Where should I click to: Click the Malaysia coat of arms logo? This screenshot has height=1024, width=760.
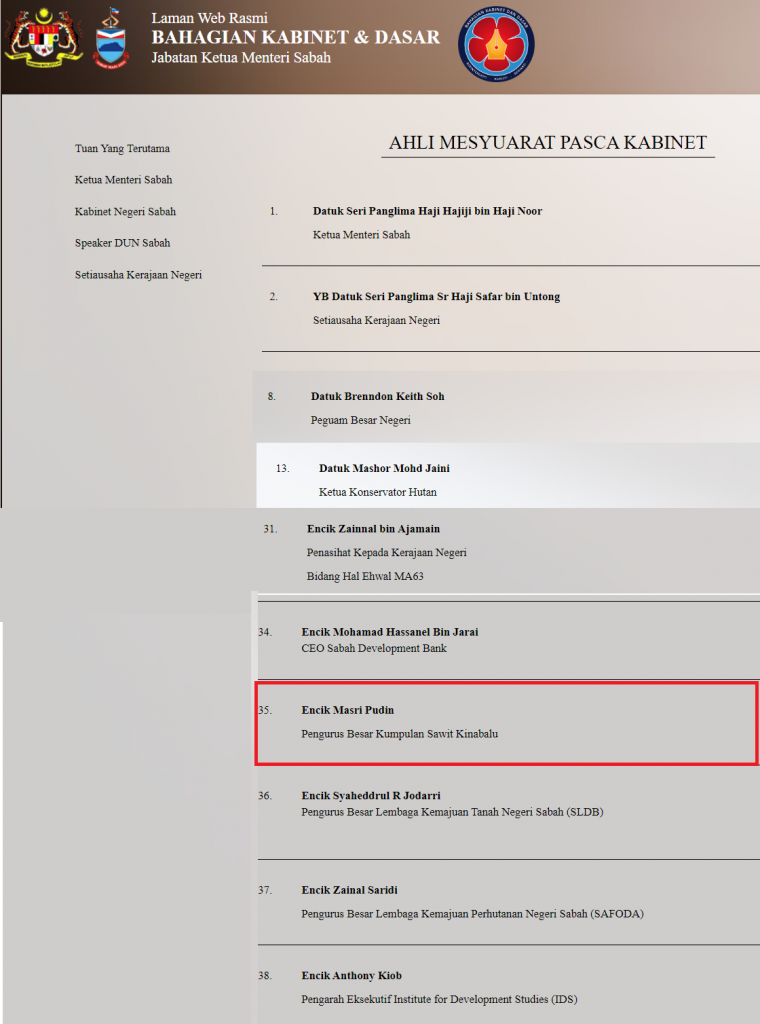43,37
